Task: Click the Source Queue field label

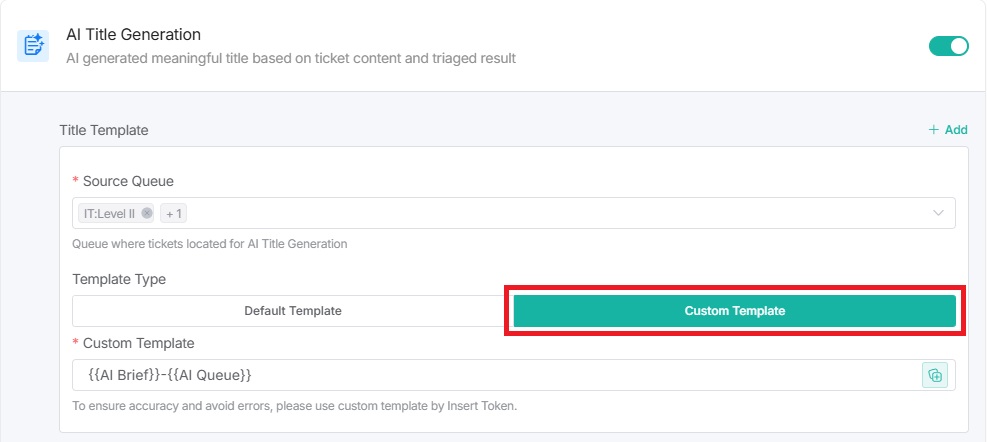Action: click(x=128, y=181)
